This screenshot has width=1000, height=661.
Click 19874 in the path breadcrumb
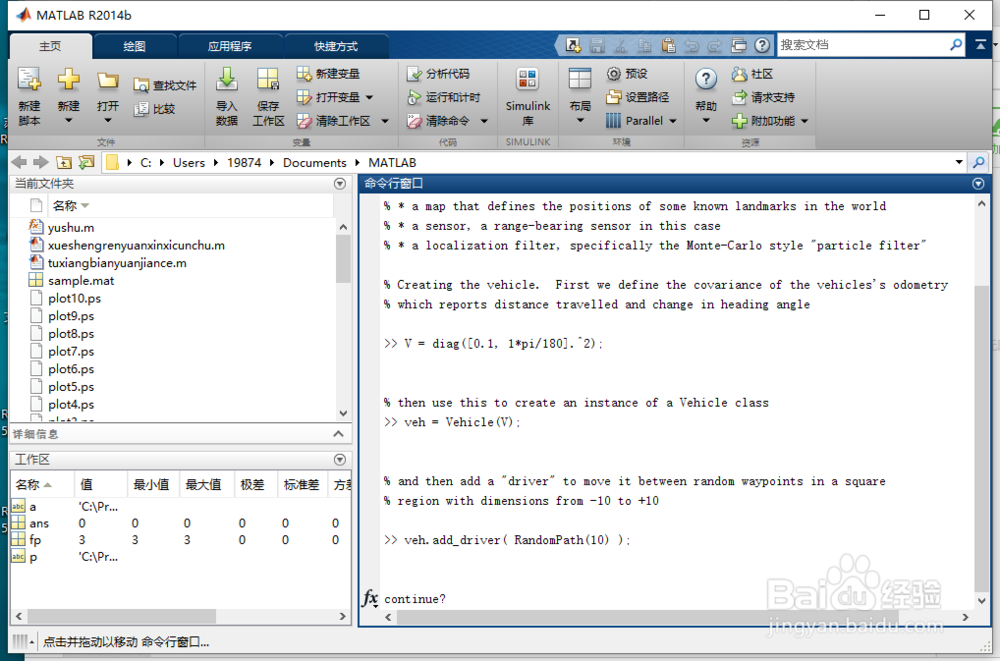point(244,163)
